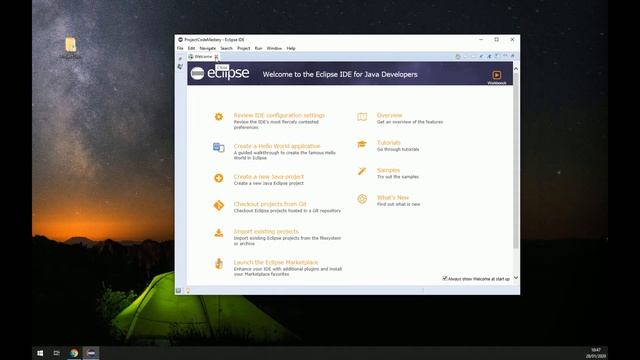Click the Eclipse logo in the banner
The image size is (640, 360).
click(220, 73)
